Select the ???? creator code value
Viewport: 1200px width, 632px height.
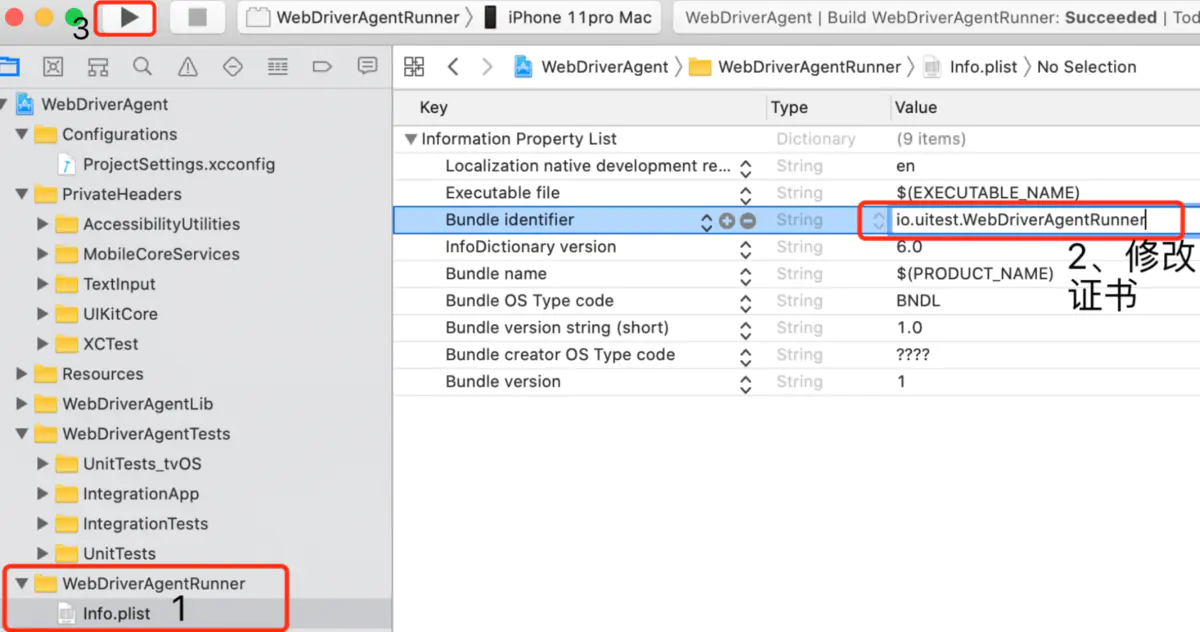coord(913,355)
